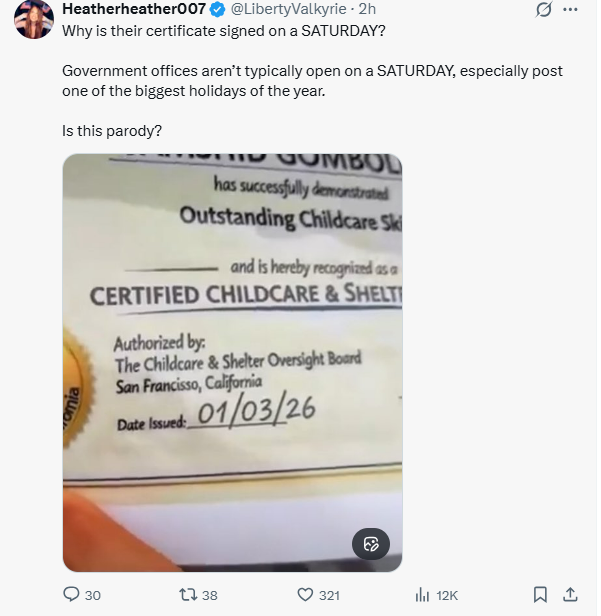The height and width of the screenshot is (616, 601).
Task: Click the repost arrows icon
Action: pyautogui.click(x=186, y=594)
